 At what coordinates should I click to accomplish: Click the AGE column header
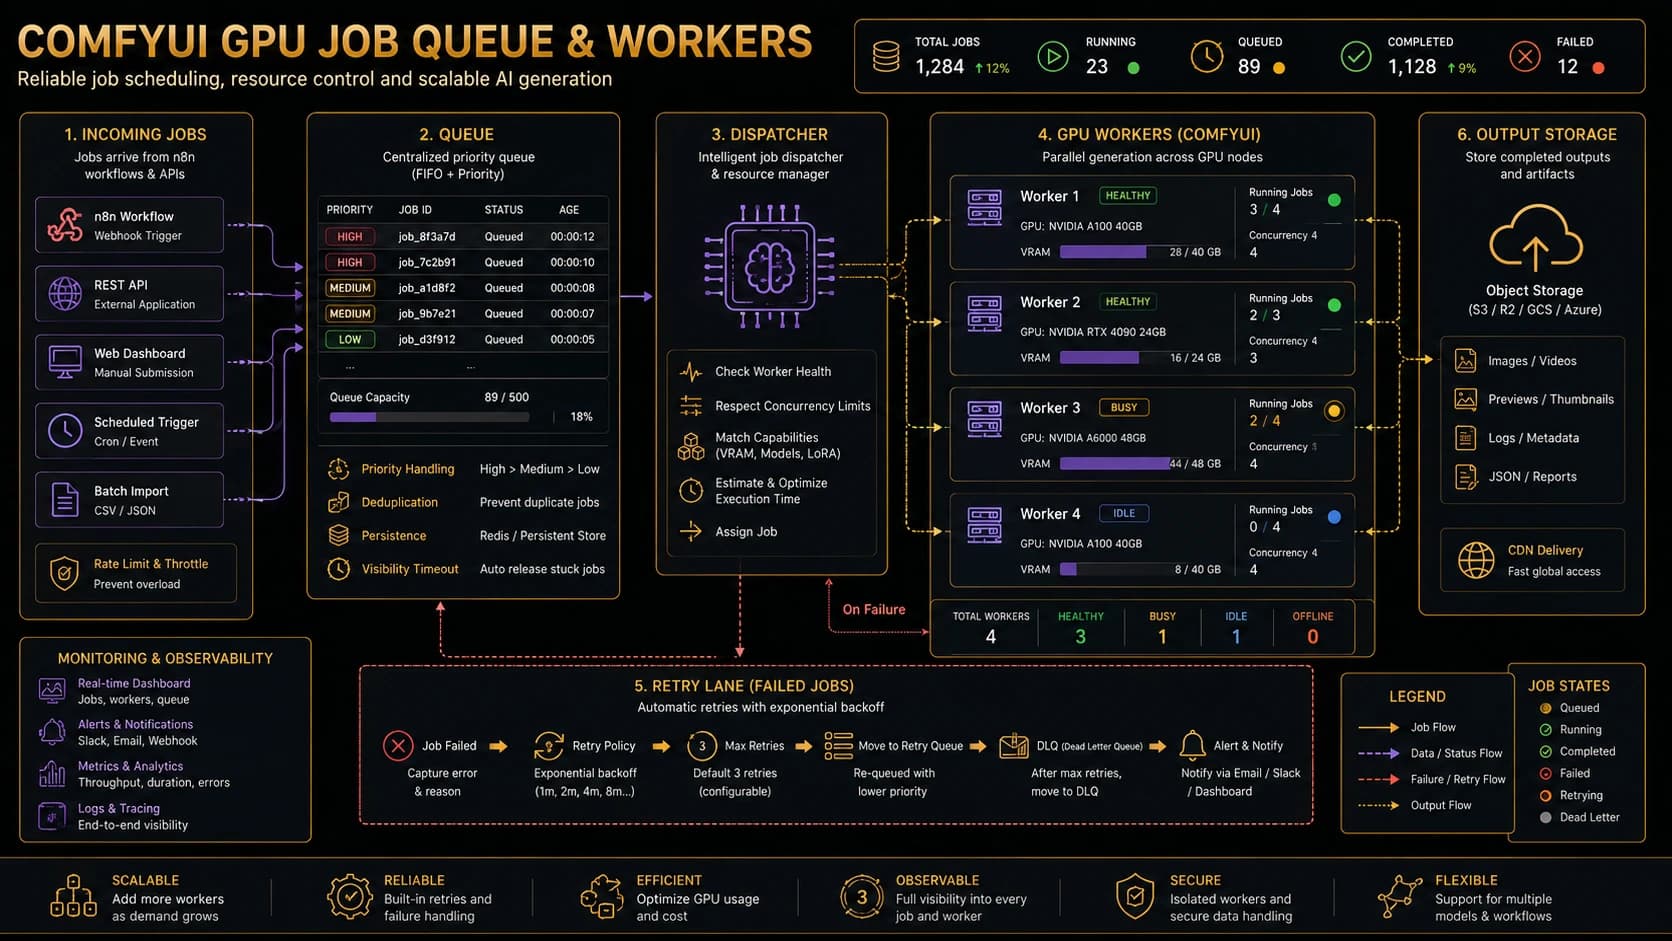pos(569,210)
